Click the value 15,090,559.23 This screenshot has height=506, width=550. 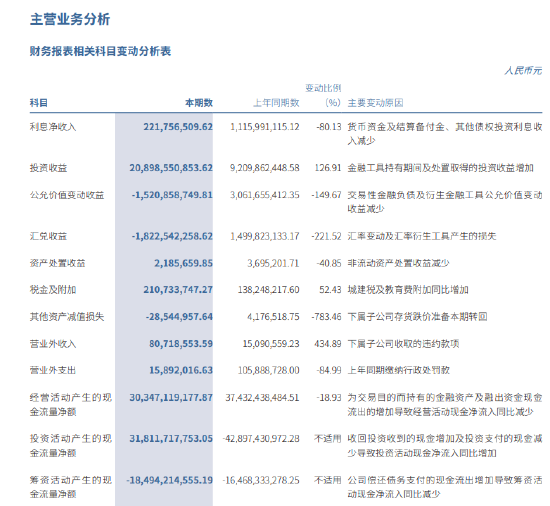[x=271, y=344]
